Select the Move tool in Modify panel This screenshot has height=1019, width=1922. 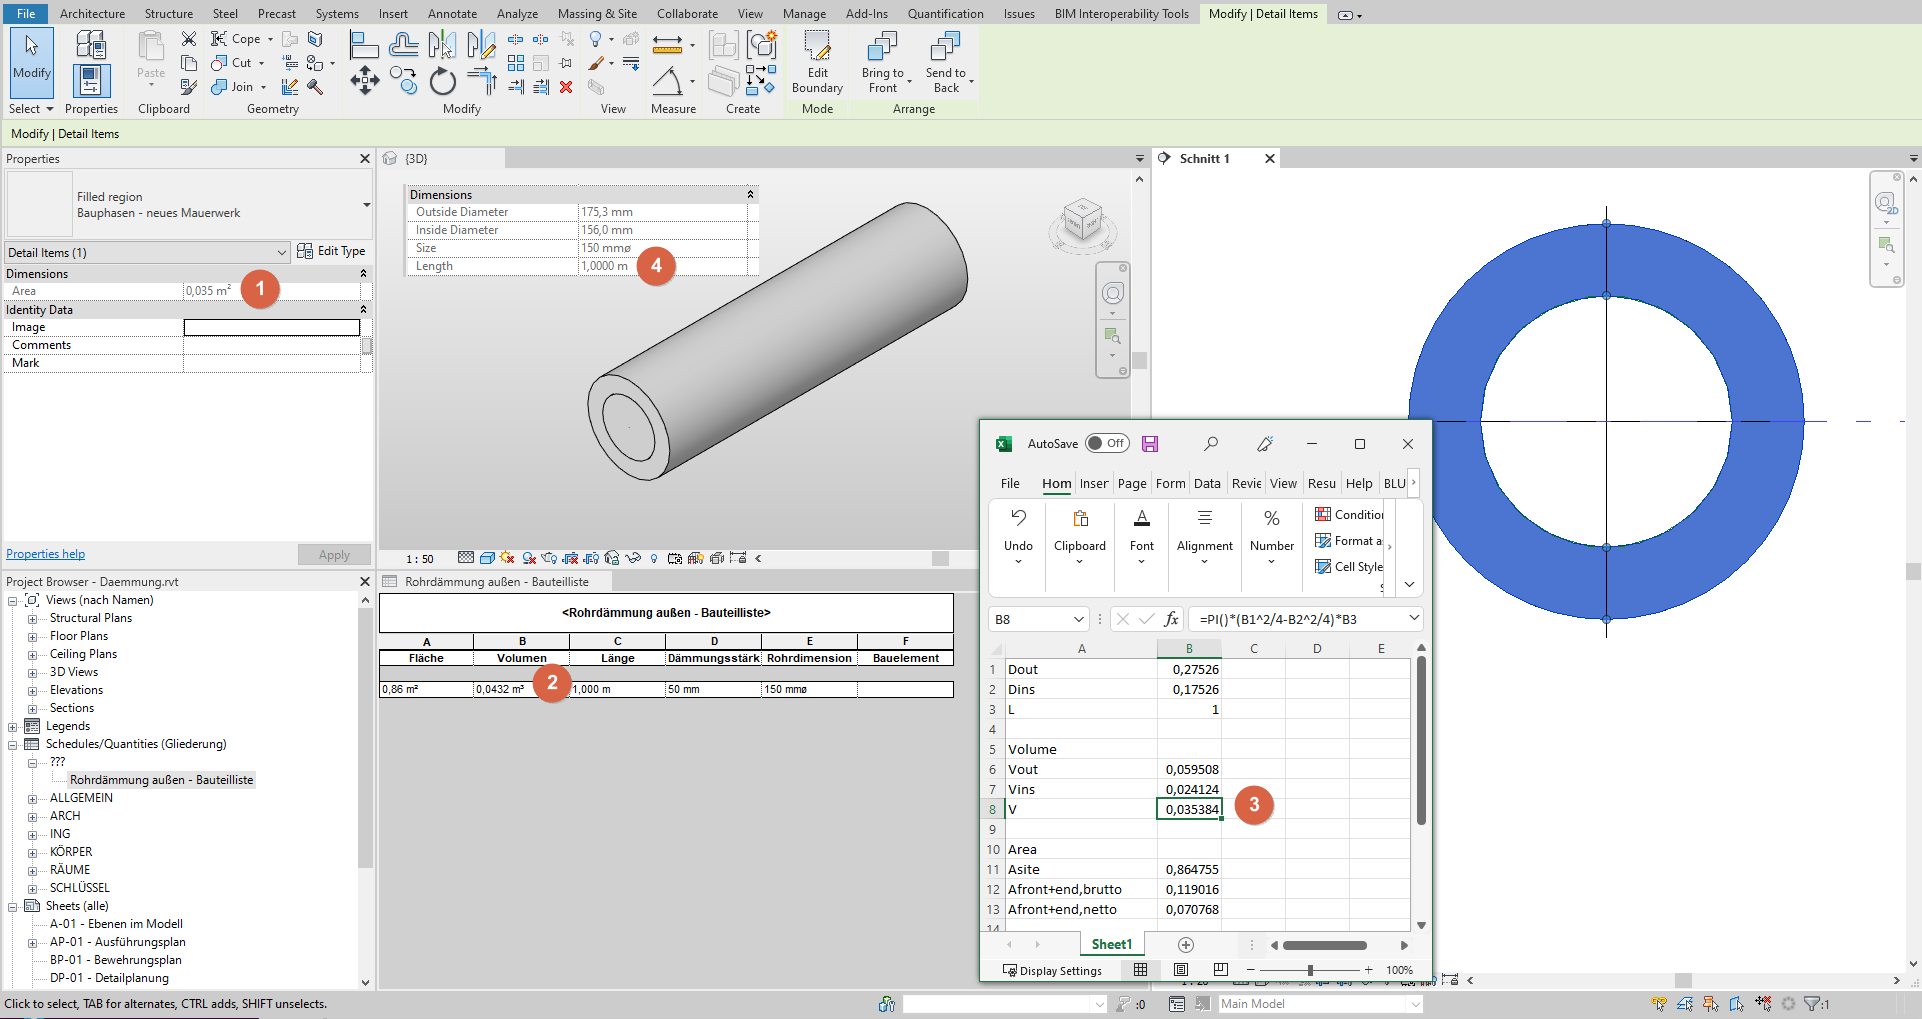point(364,80)
